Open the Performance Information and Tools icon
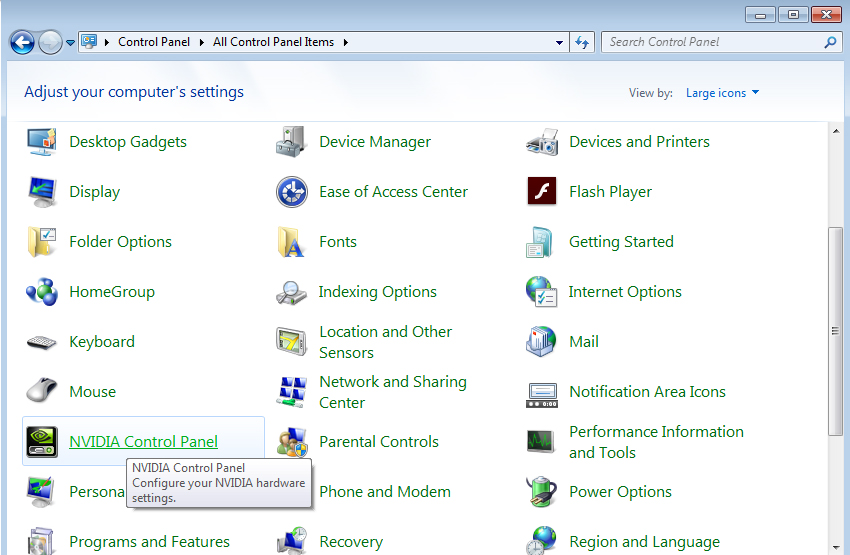The width and height of the screenshot is (850, 555). [x=541, y=441]
